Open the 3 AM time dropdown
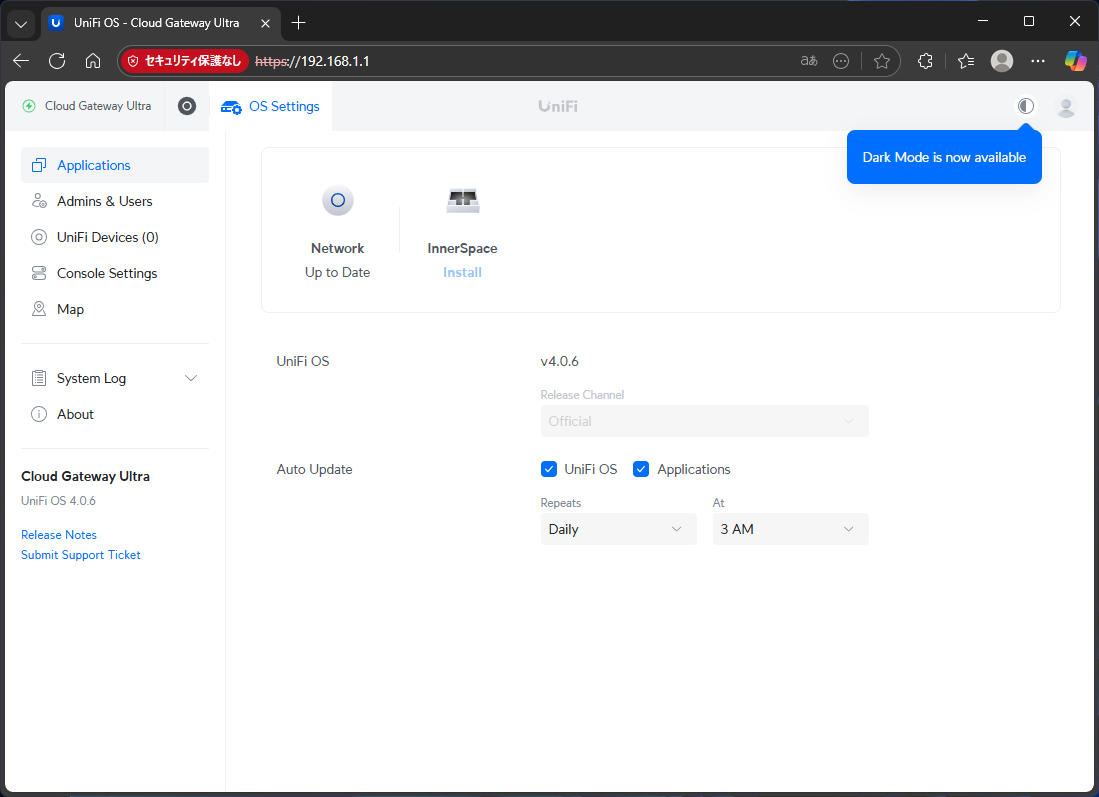 (790, 529)
